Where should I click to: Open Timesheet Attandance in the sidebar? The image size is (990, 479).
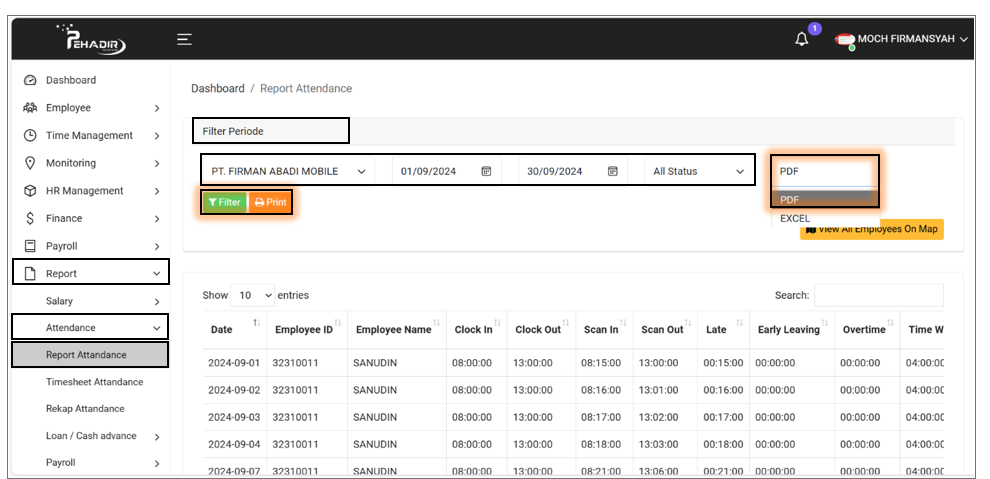94,382
